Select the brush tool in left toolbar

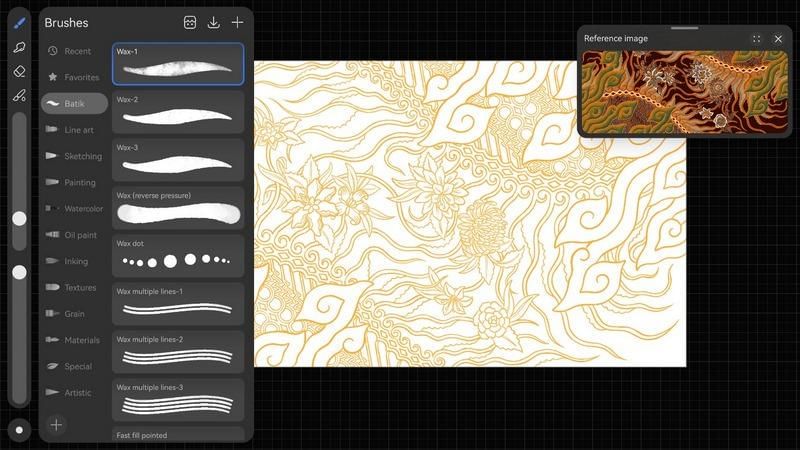[19, 23]
